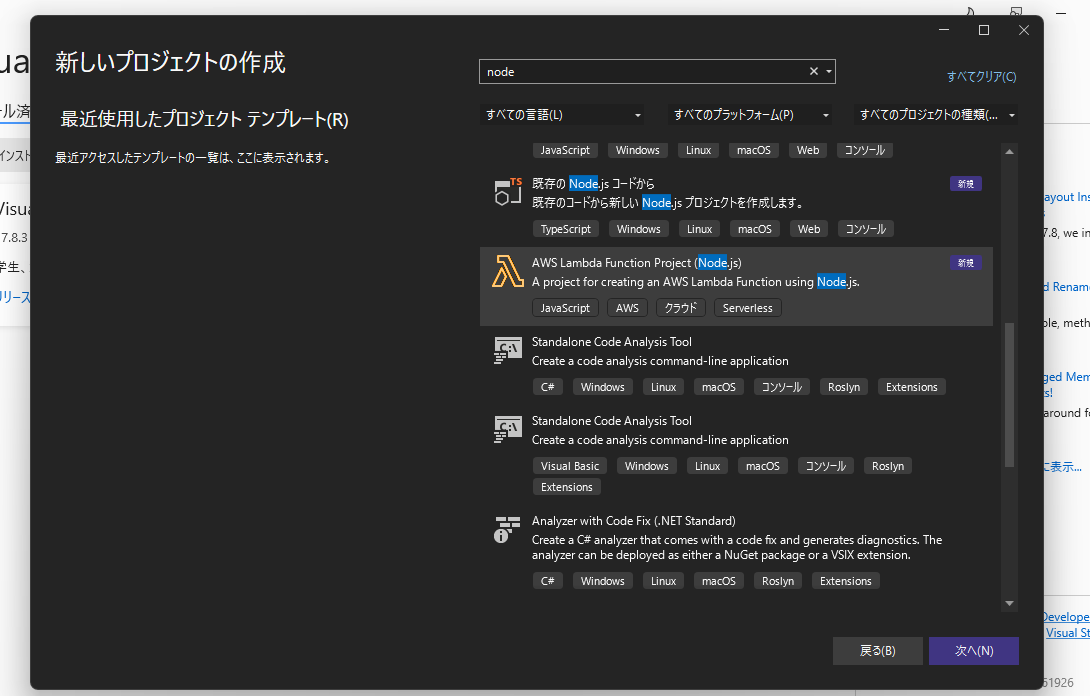Click the AWS tag on Lambda template

(627, 308)
